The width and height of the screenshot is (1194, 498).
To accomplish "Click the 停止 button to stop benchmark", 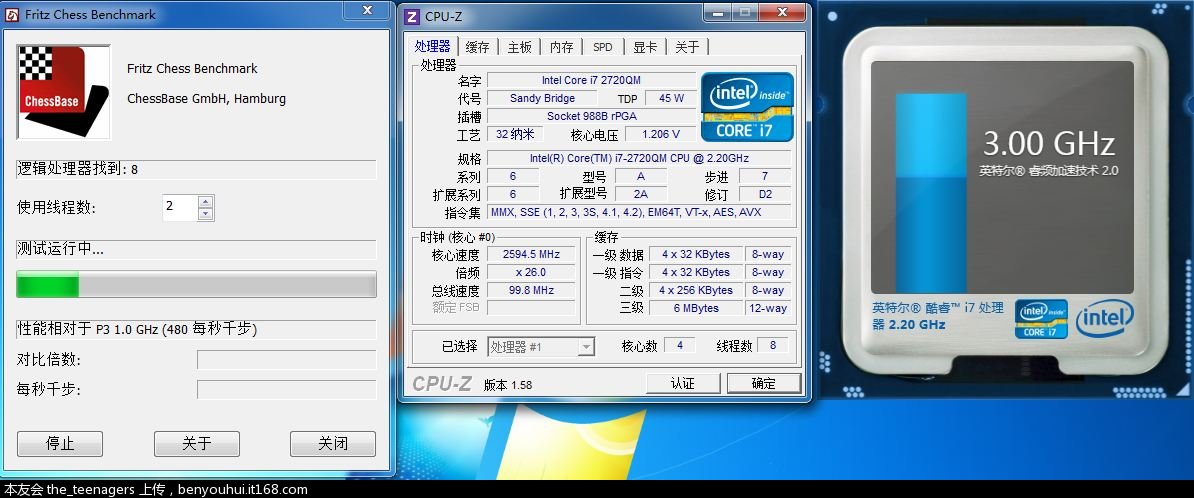I will [x=60, y=443].
